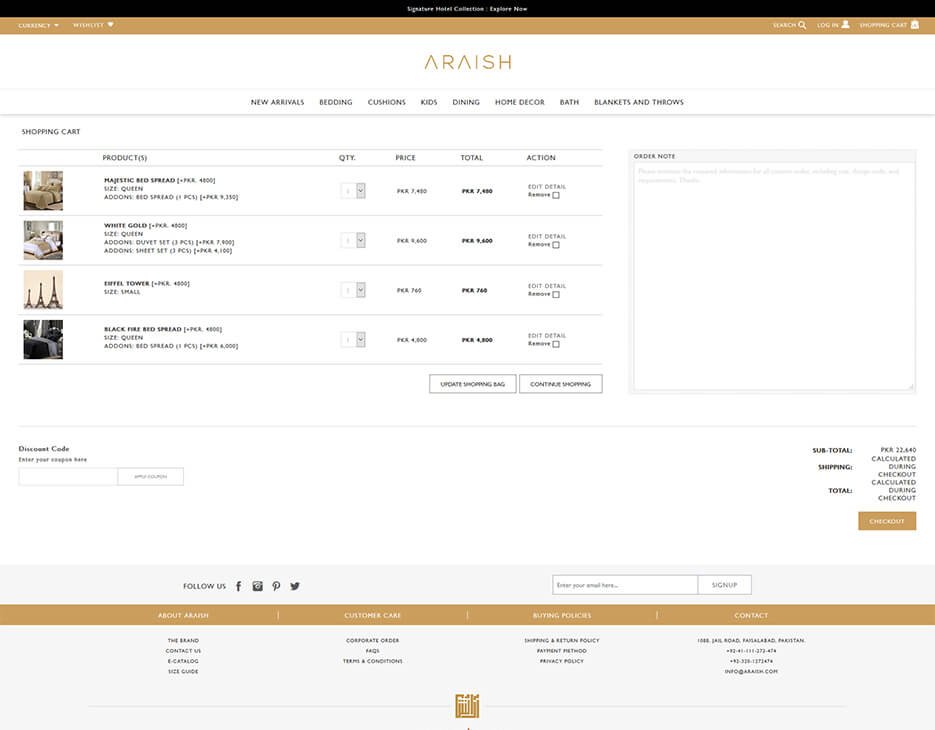The image size is (935, 730).
Task: Click the Black Fire Bed Spread product name
Action: coord(143,329)
